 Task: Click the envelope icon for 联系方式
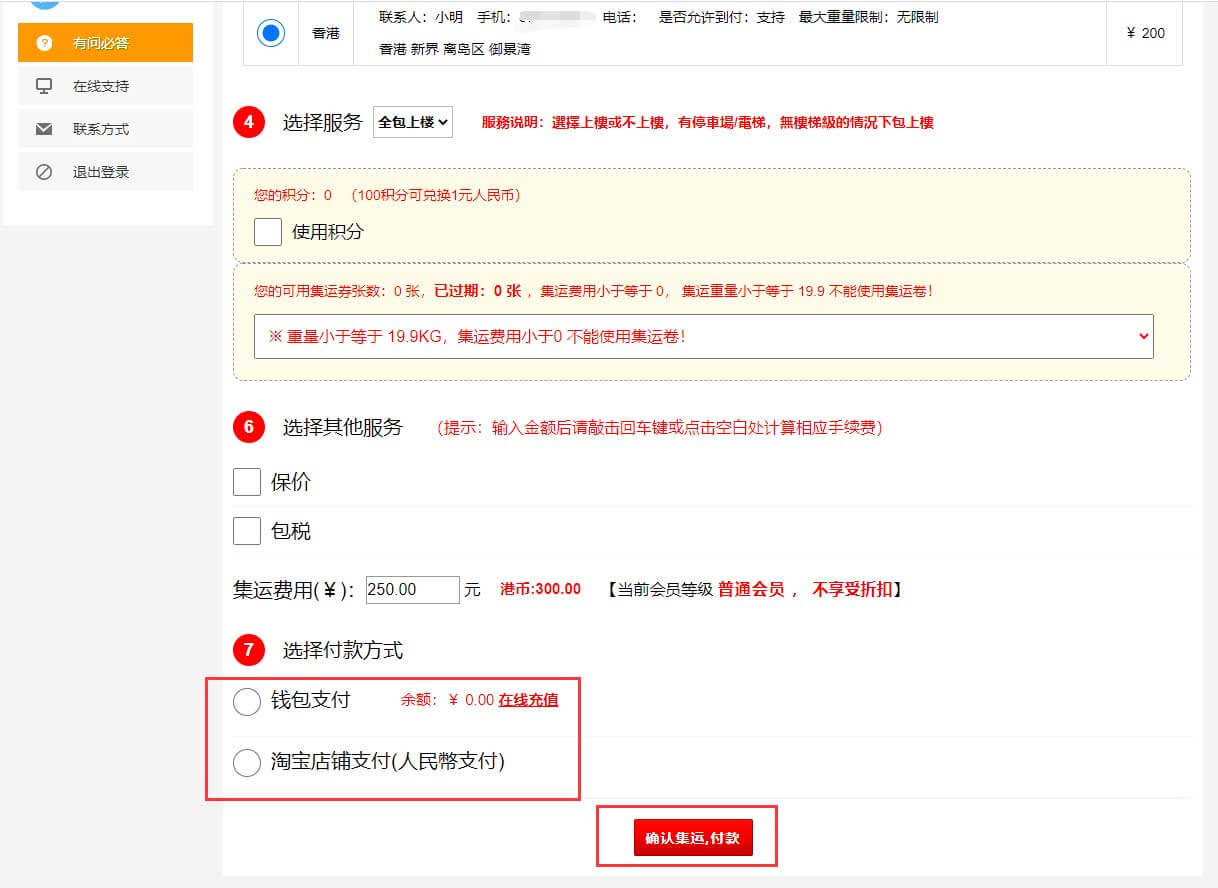click(x=44, y=129)
